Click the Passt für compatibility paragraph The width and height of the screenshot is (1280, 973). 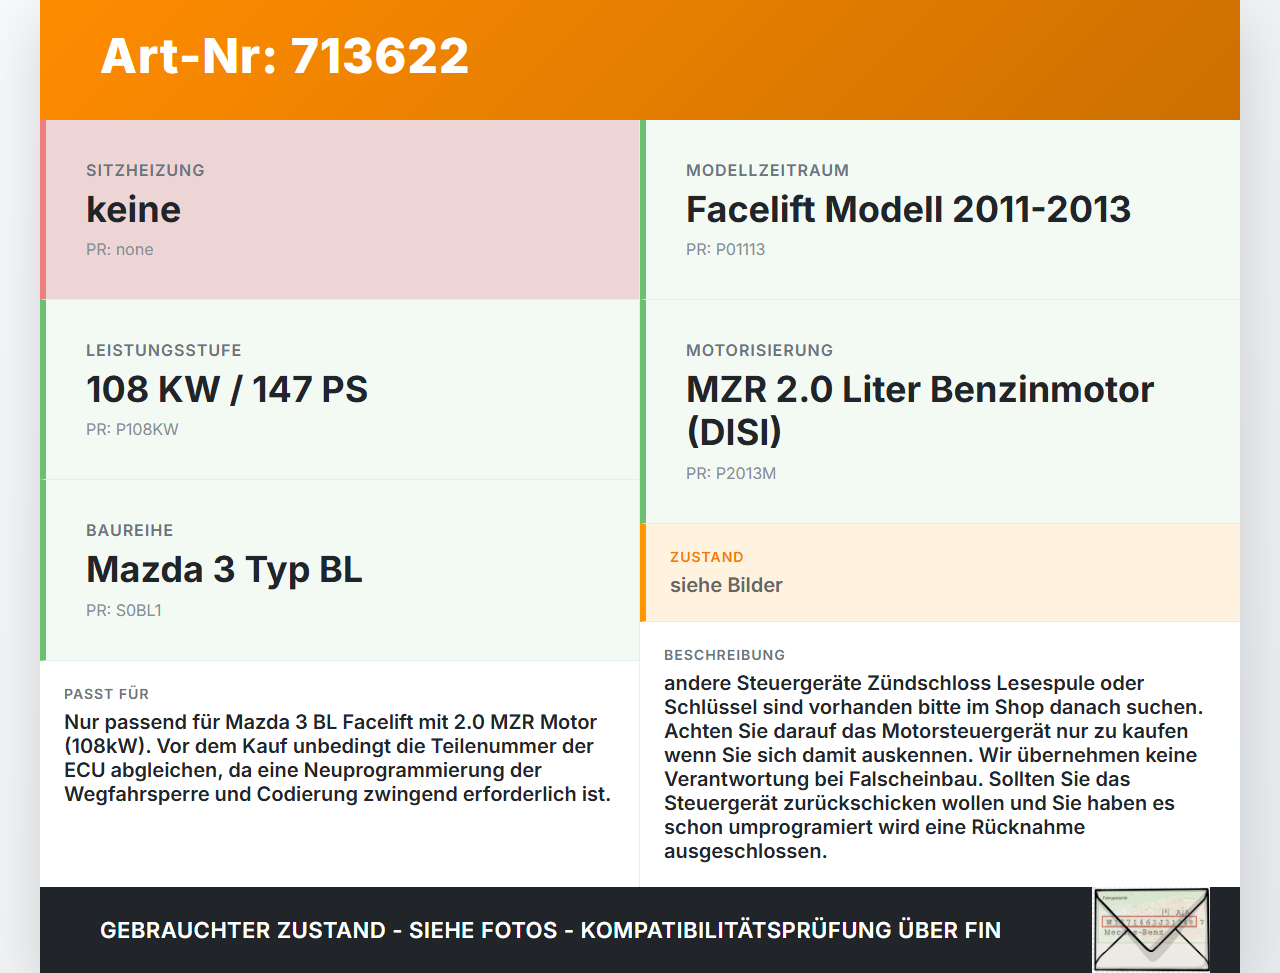point(338,758)
